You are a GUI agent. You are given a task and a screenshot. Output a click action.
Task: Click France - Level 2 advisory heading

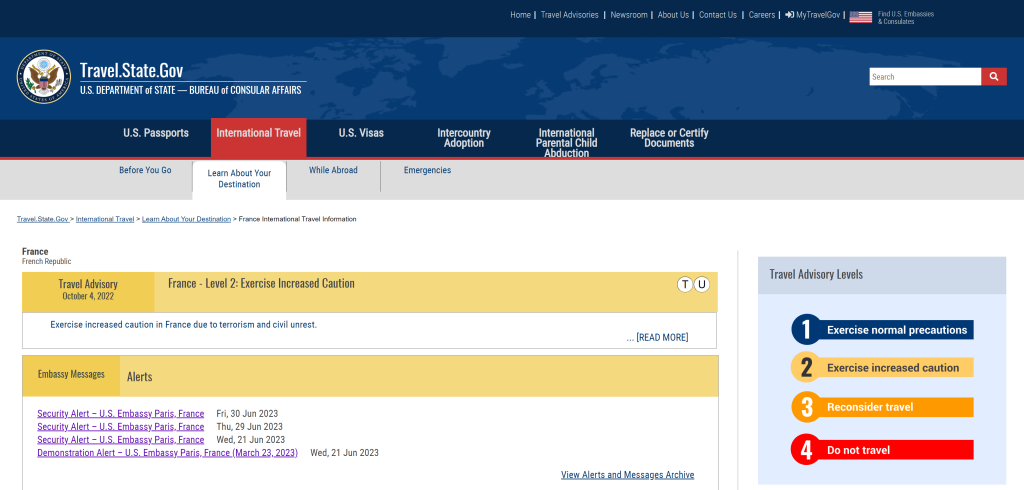261,284
